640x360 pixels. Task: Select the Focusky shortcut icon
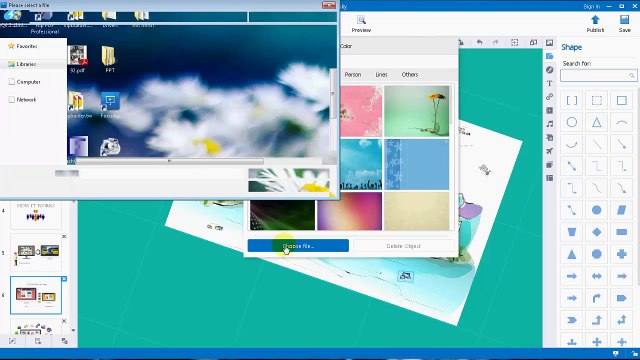pyautogui.click(x=110, y=105)
